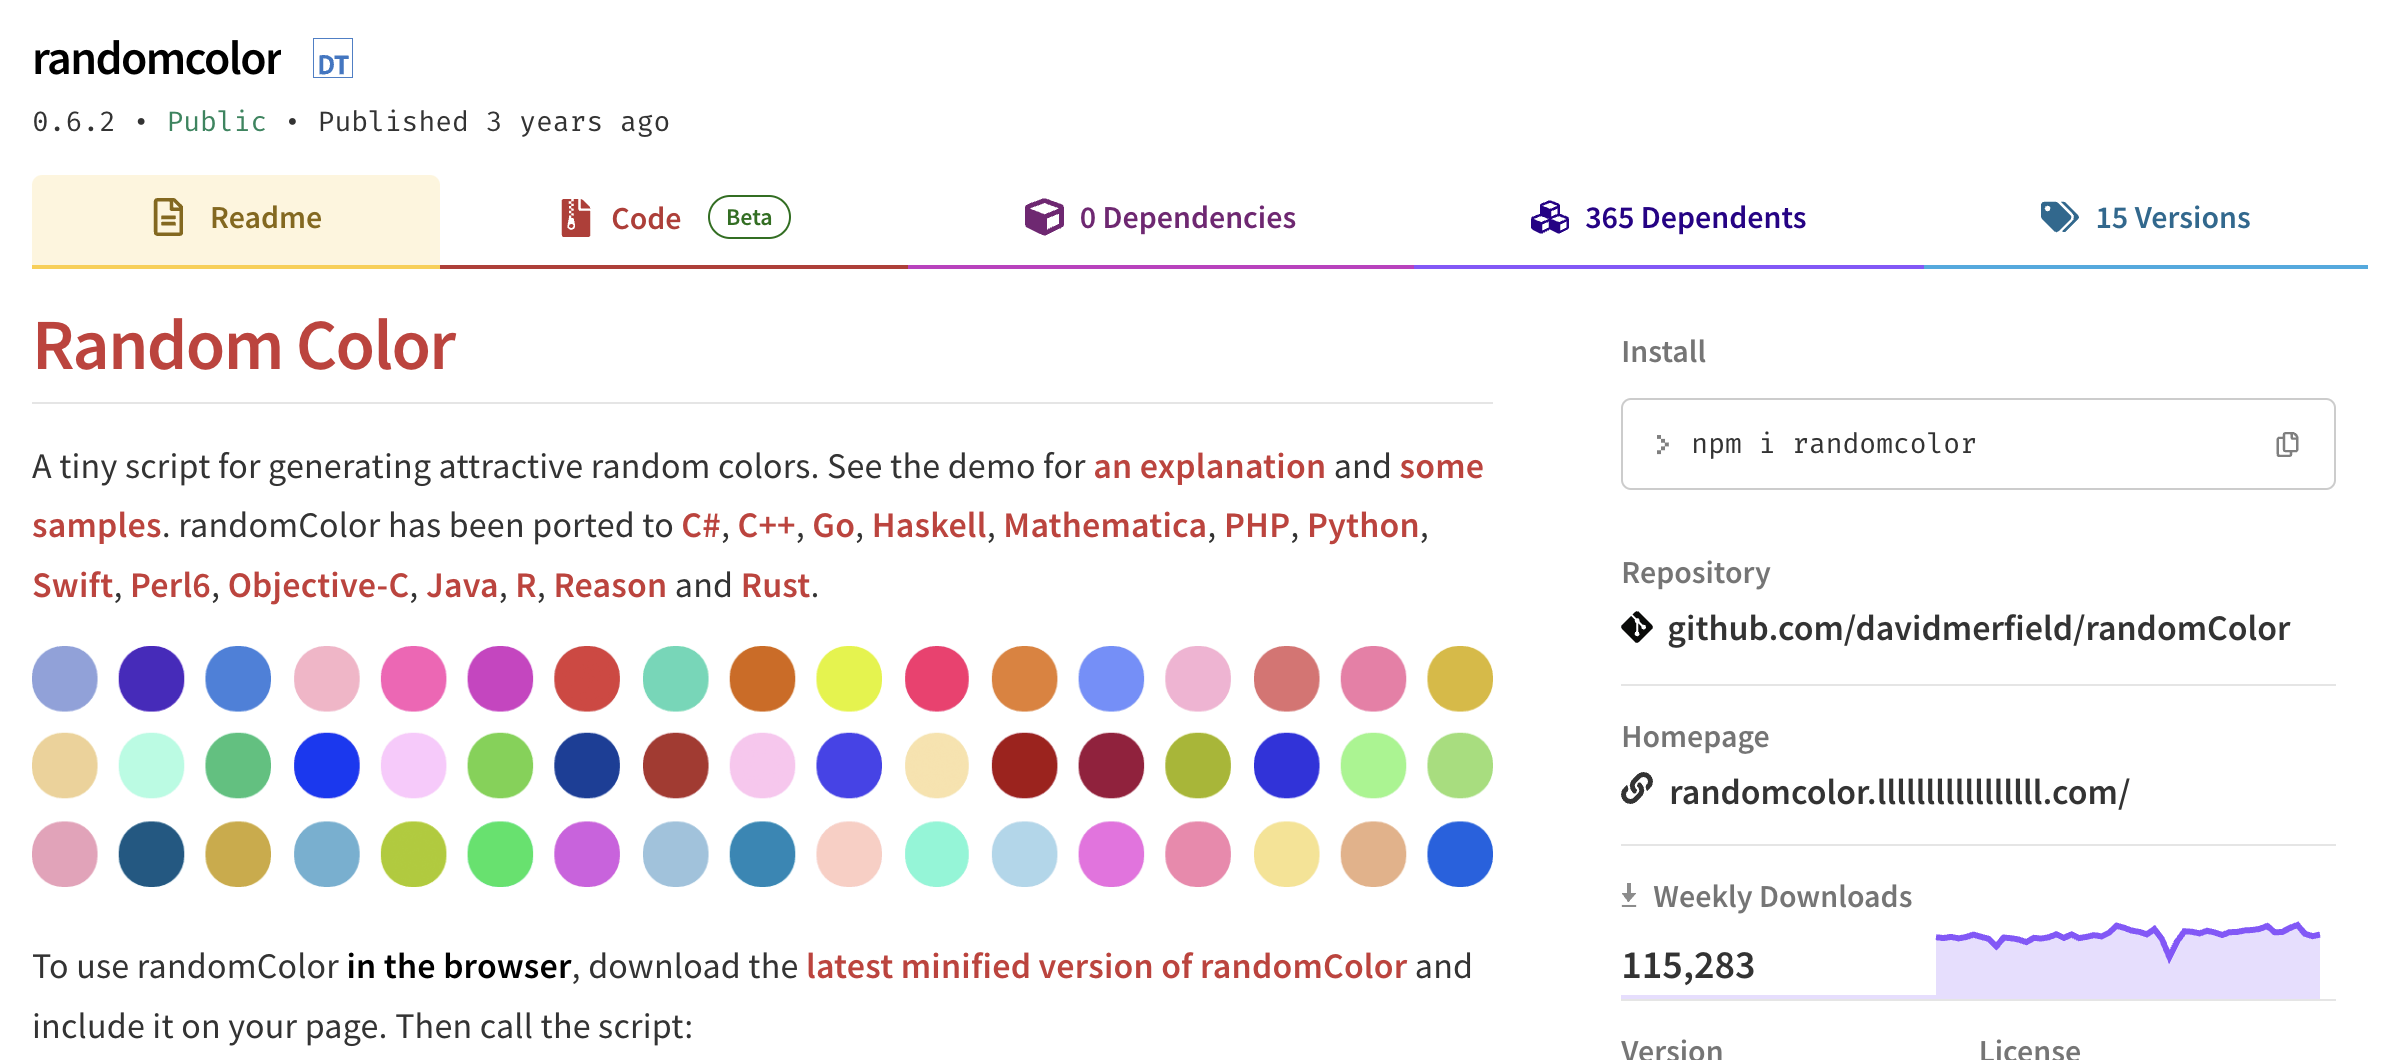Open the Mathematica port link
The height and width of the screenshot is (1060, 2384).
[x=1105, y=526]
